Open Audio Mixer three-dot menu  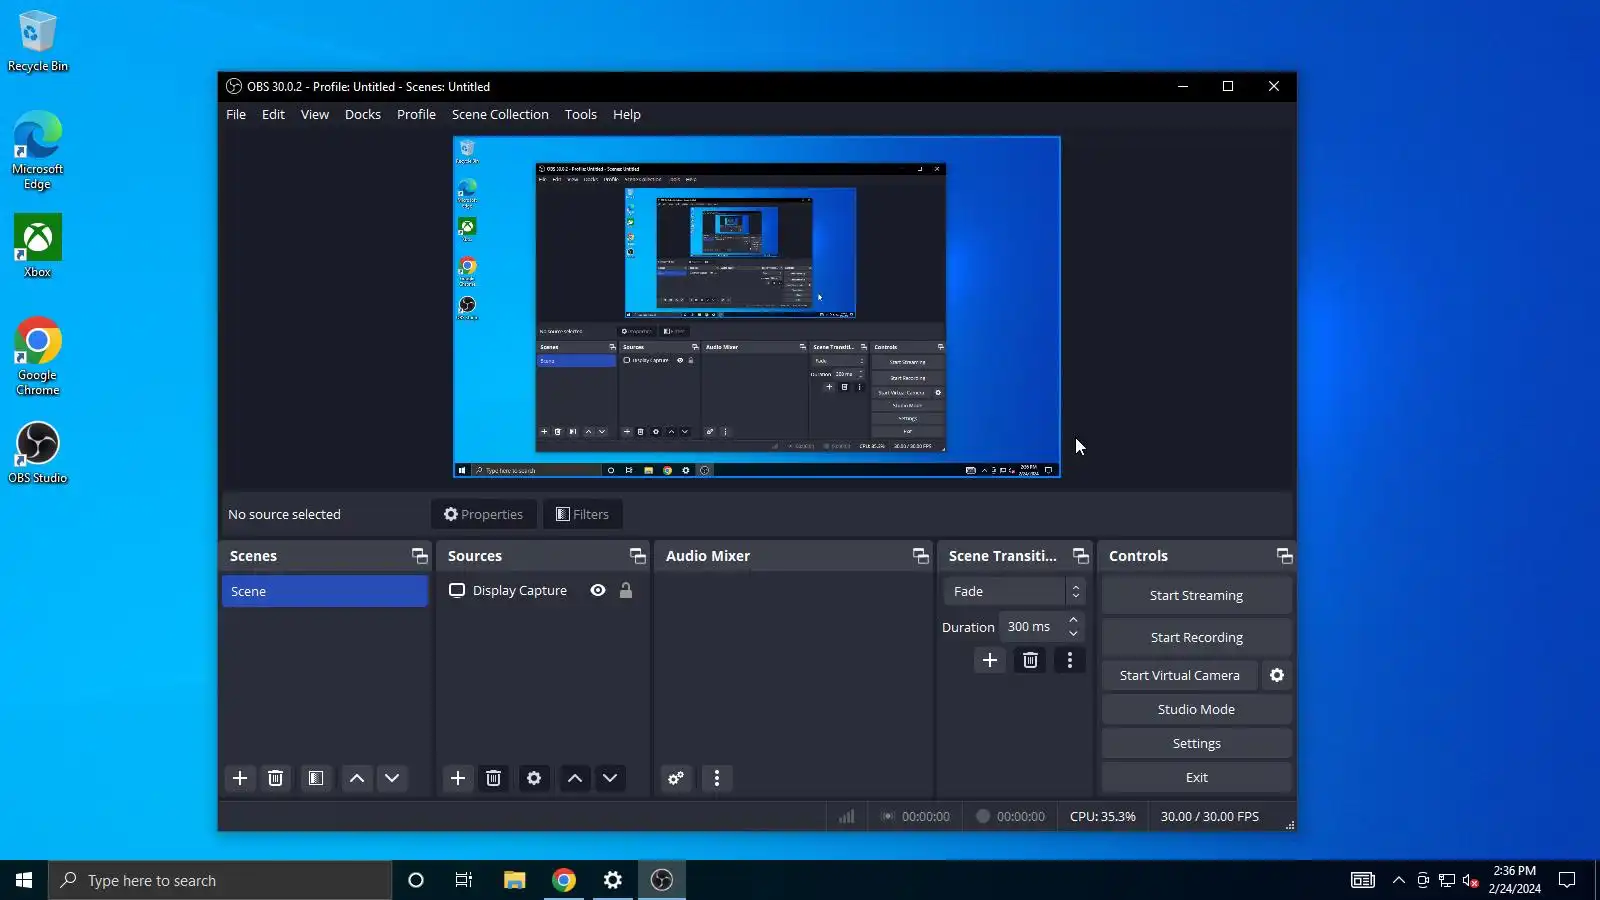point(717,778)
